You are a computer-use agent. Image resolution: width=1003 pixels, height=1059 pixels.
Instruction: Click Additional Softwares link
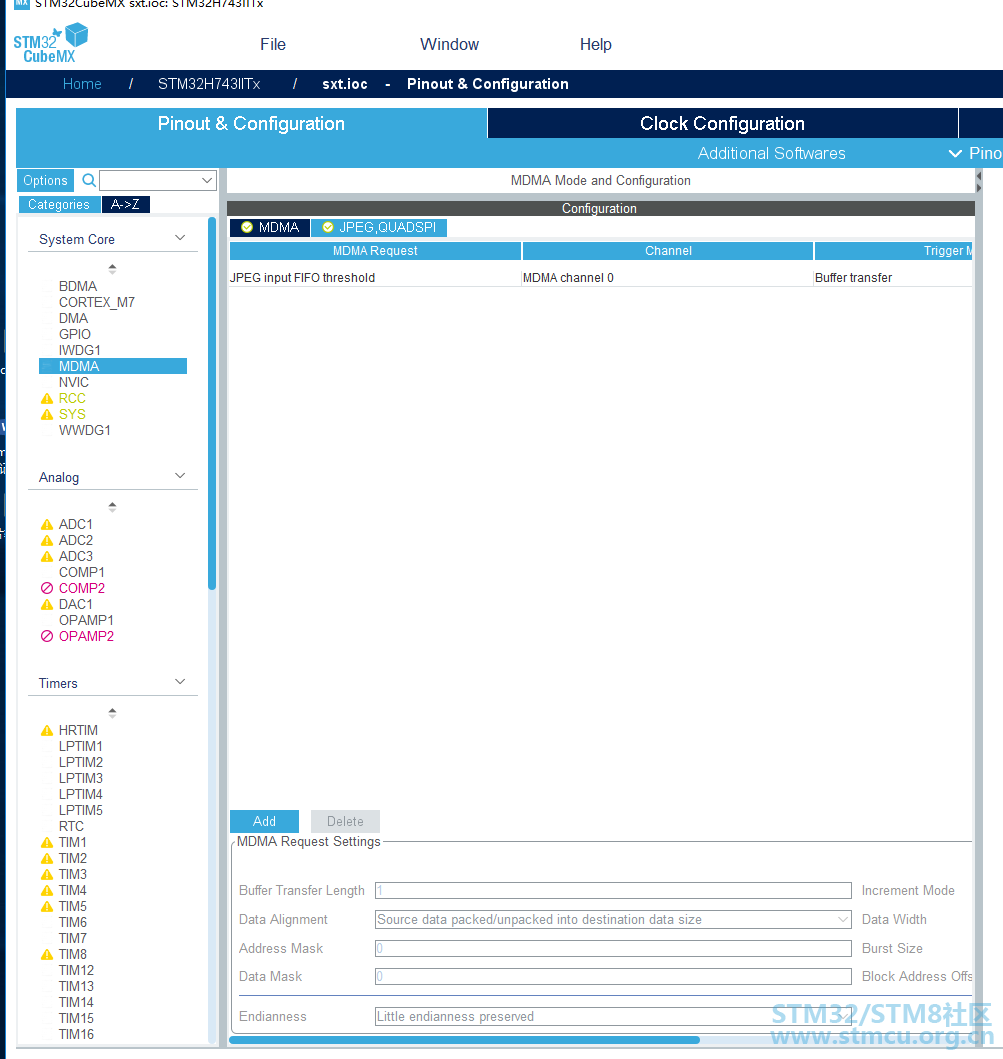[771, 153]
